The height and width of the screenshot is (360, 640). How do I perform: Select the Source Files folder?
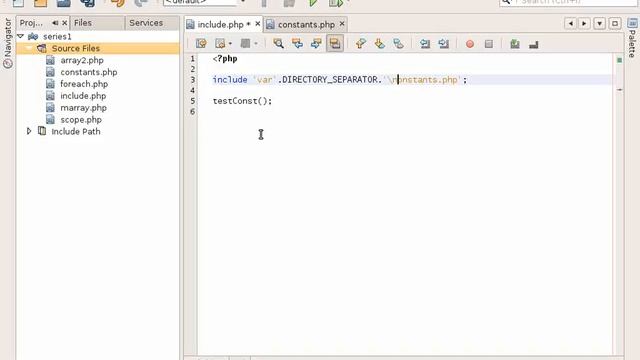[76, 48]
